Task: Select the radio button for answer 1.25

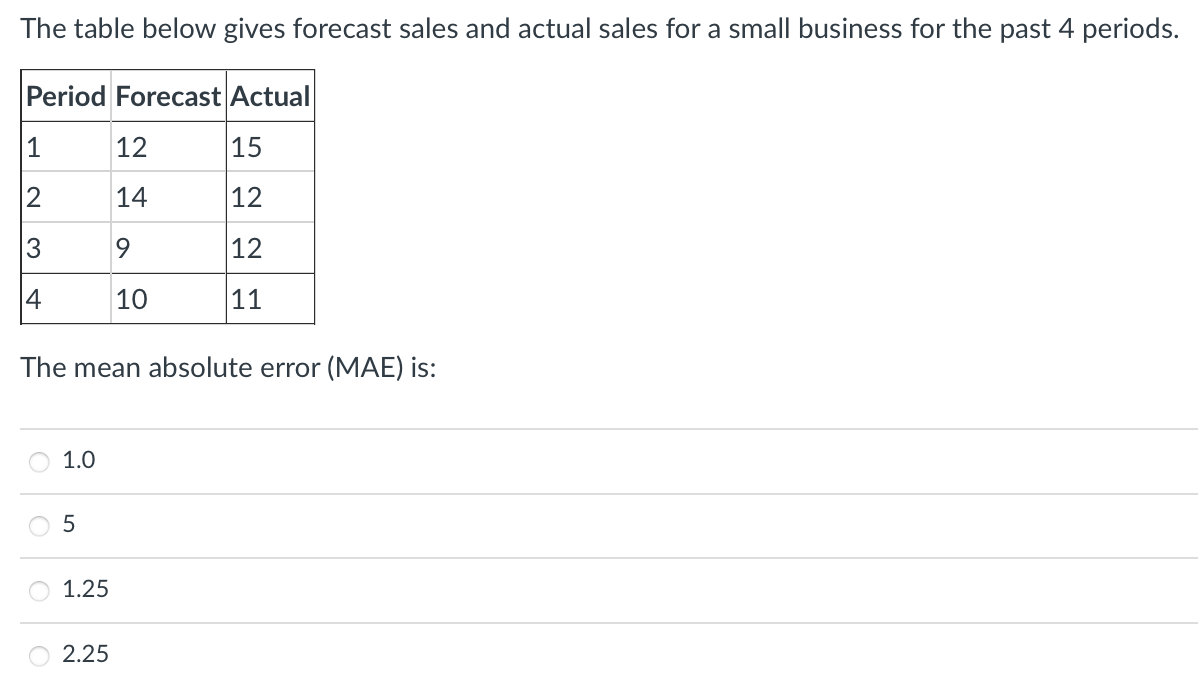Action: click(38, 590)
